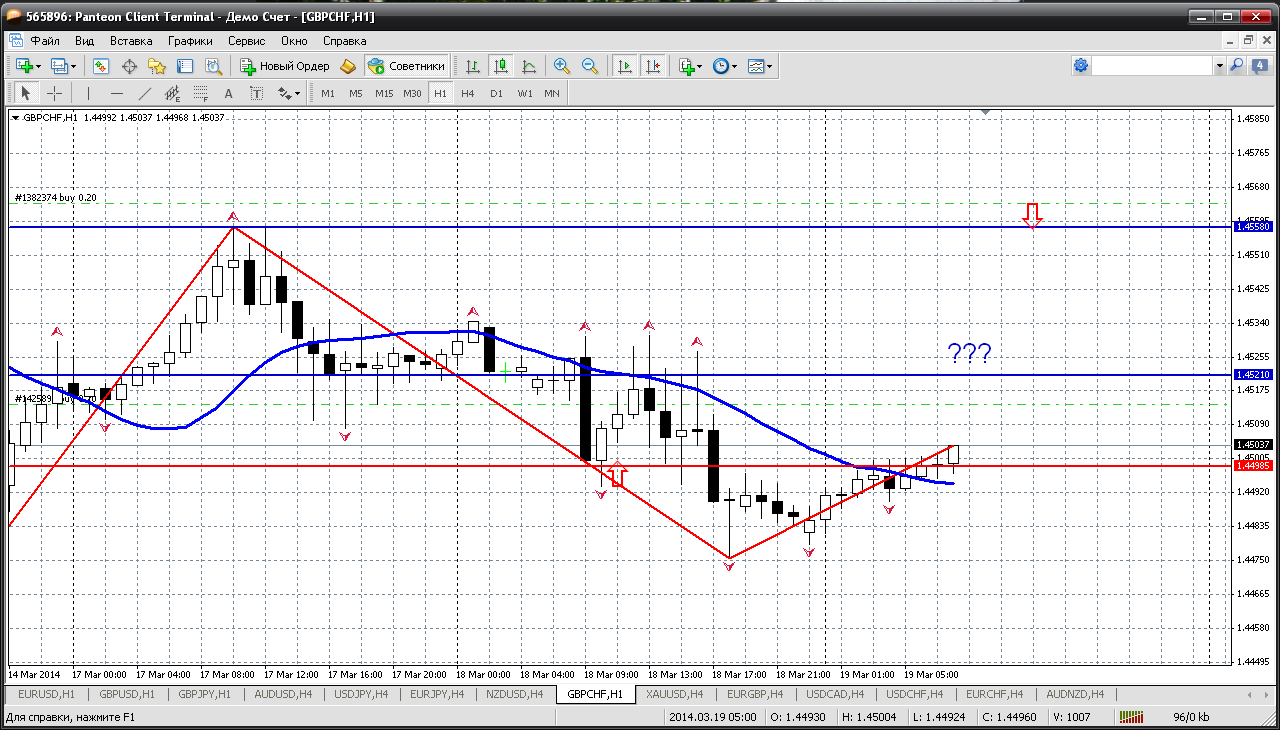Select the Trendline drawing tool

tap(144, 93)
